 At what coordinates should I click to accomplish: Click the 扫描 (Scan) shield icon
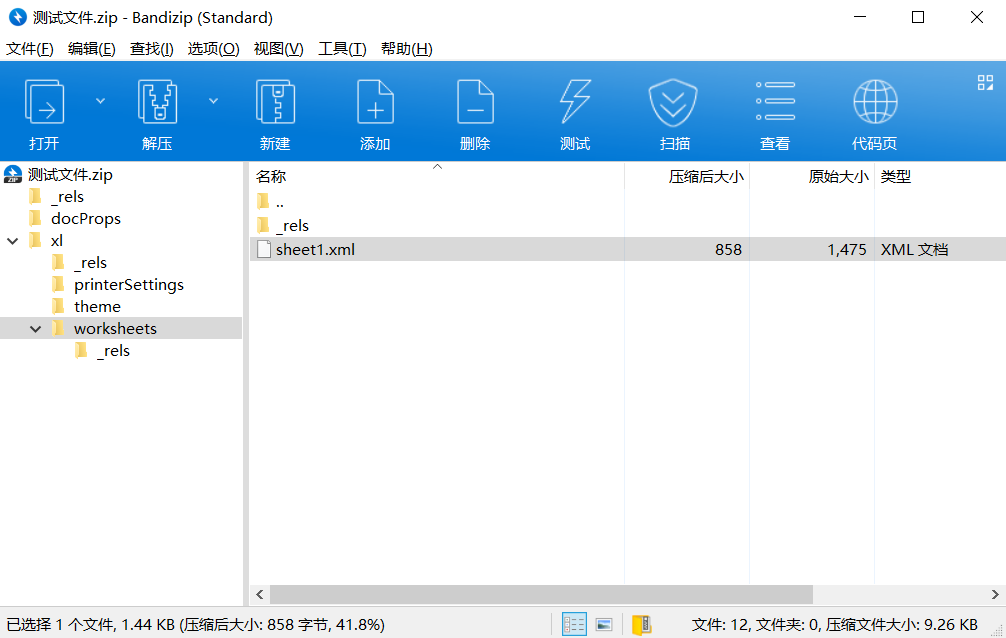coord(675,103)
